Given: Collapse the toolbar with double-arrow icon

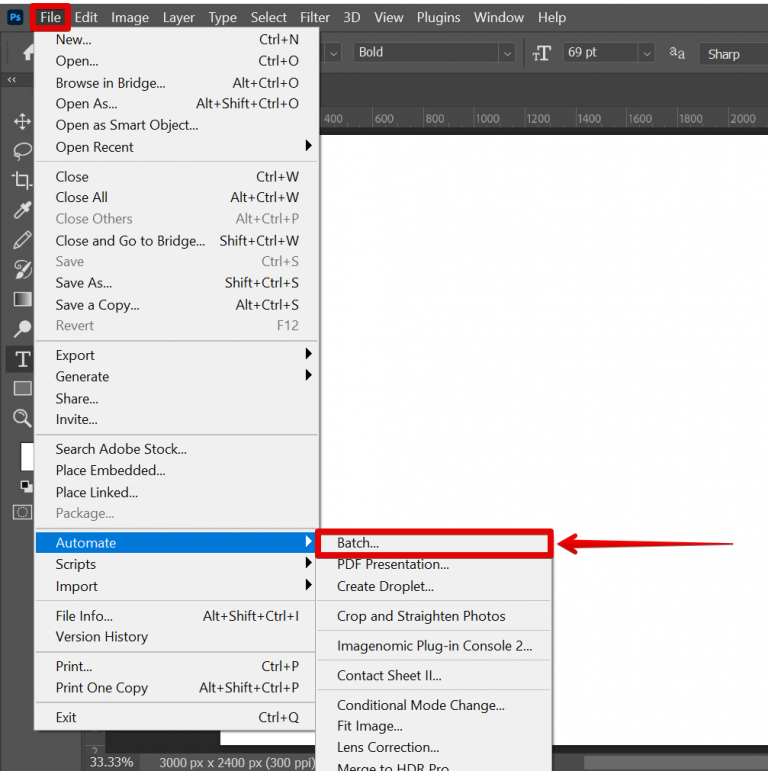Looking at the screenshot, I should [12, 80].
